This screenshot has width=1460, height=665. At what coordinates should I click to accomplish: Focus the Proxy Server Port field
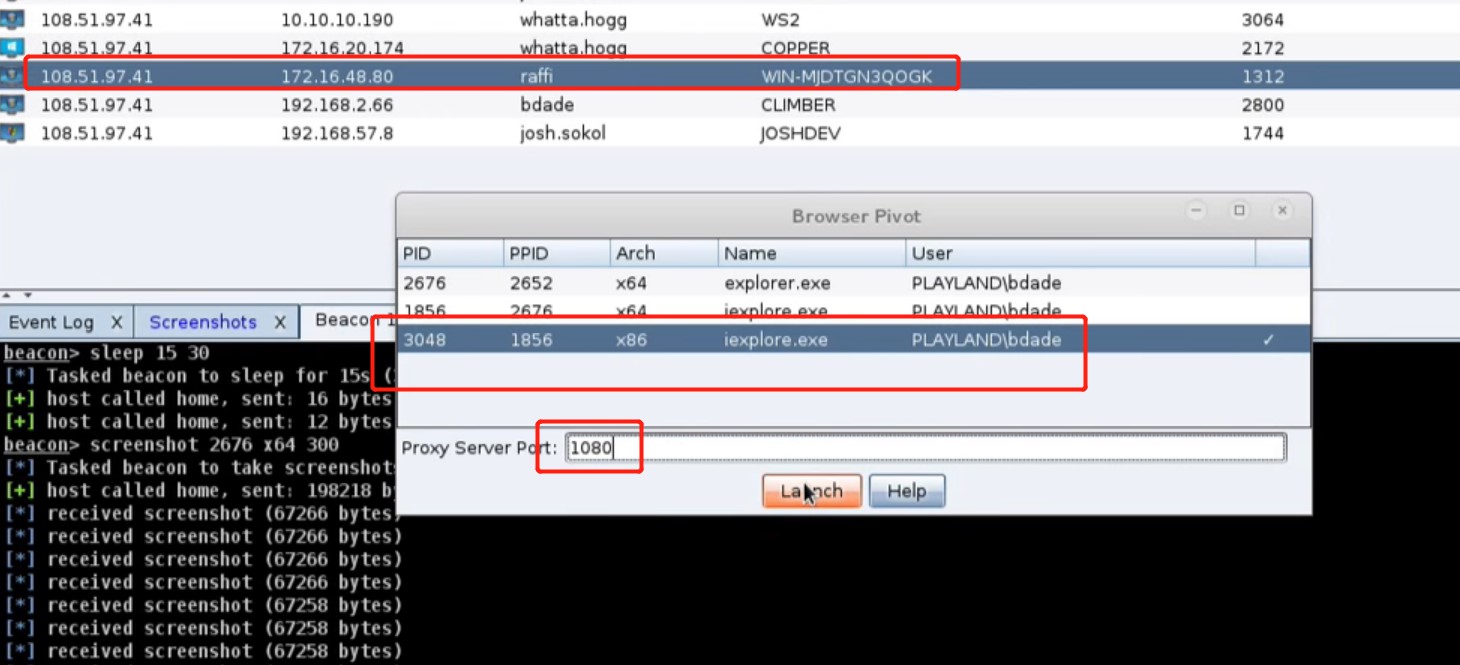pyautogui.click(x=925, y=447)
